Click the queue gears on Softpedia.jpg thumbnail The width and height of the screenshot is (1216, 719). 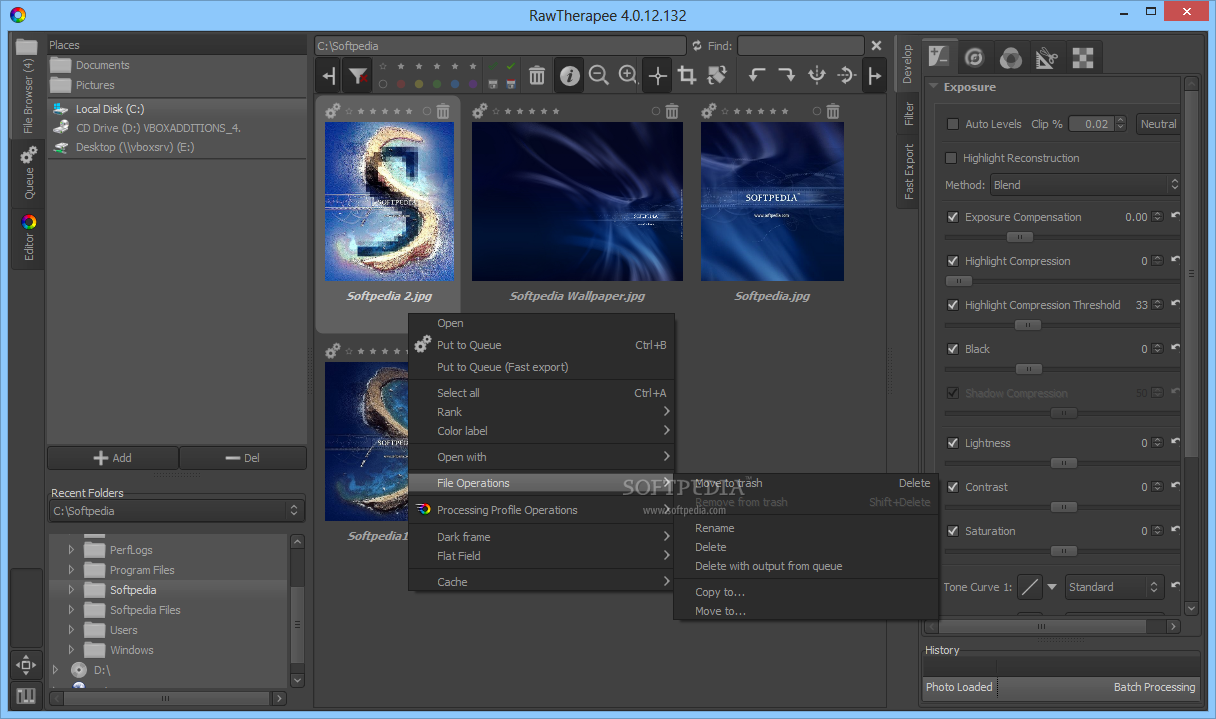(709, 111)
